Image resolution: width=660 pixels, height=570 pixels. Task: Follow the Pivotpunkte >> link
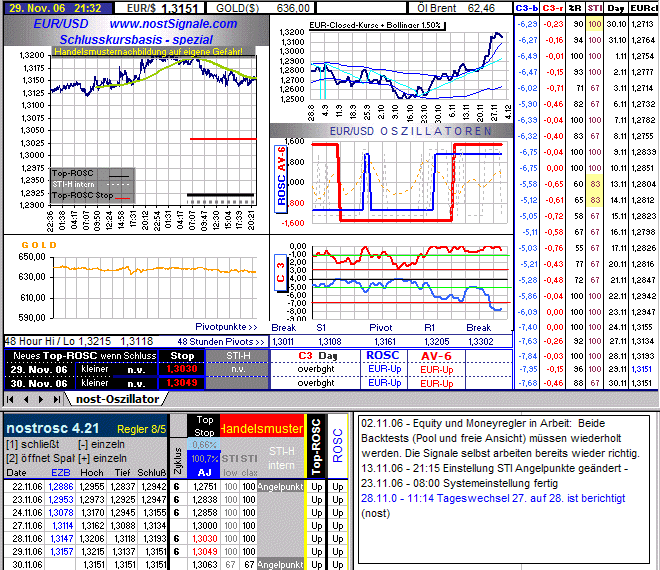pyautogui.click(x=226, y=327)
